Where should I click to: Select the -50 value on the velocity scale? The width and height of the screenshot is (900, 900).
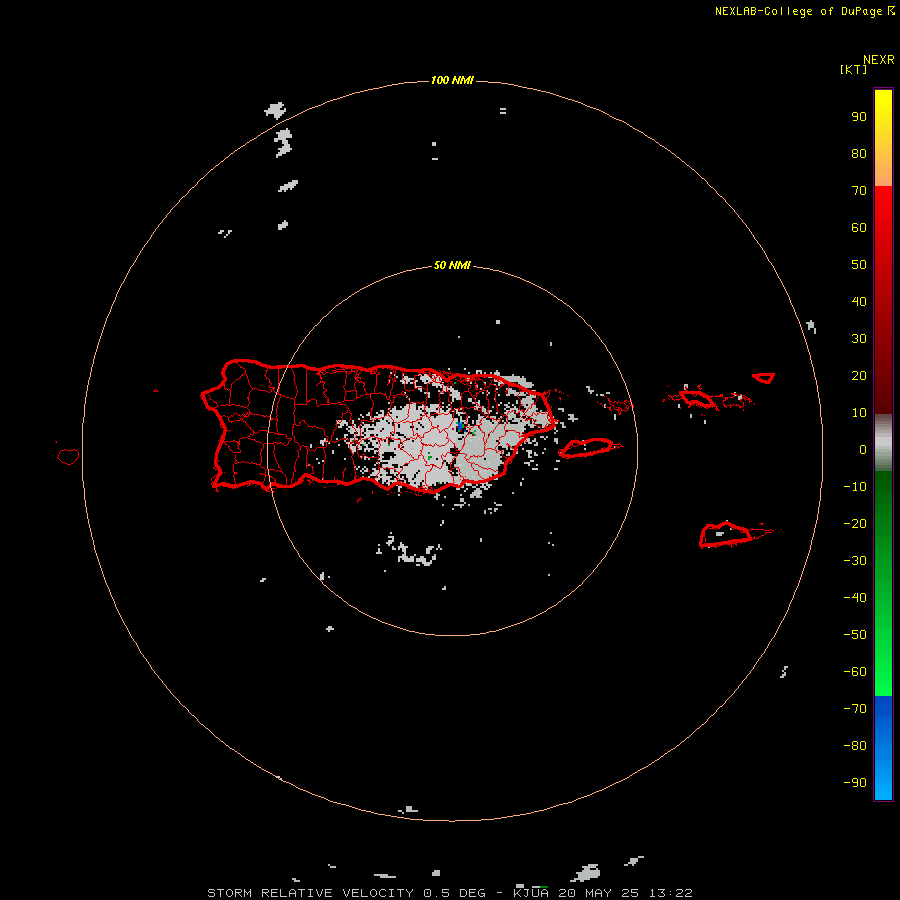click(x=855, y=635)
